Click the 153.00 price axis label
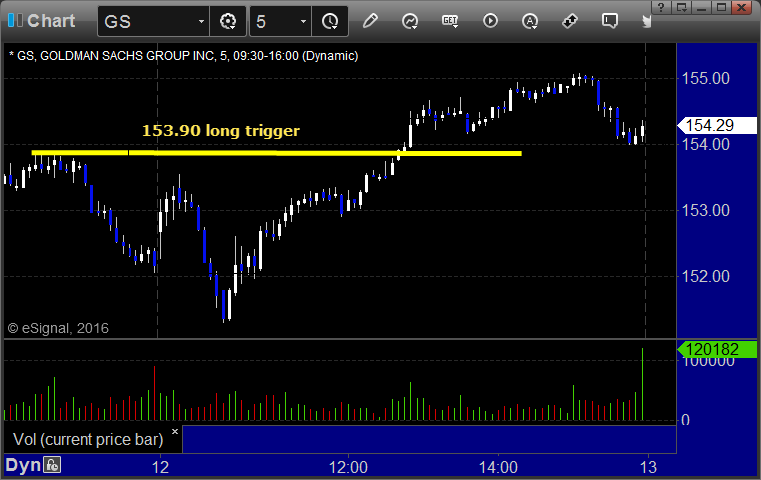Image resolution: width=761 pixels, height=480 pixels. click(706, 211)
